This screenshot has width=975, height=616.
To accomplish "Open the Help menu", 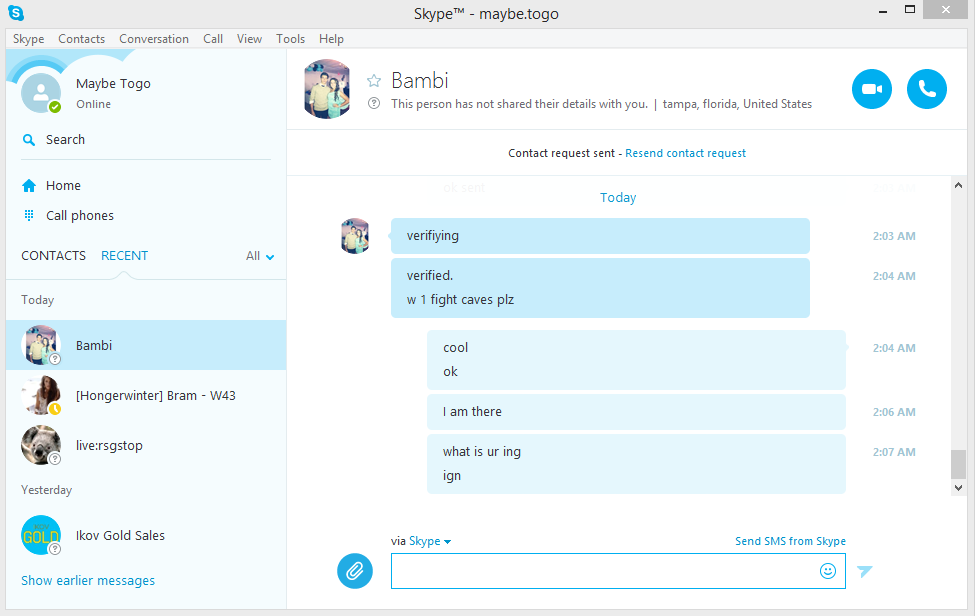I will point(331,39).
